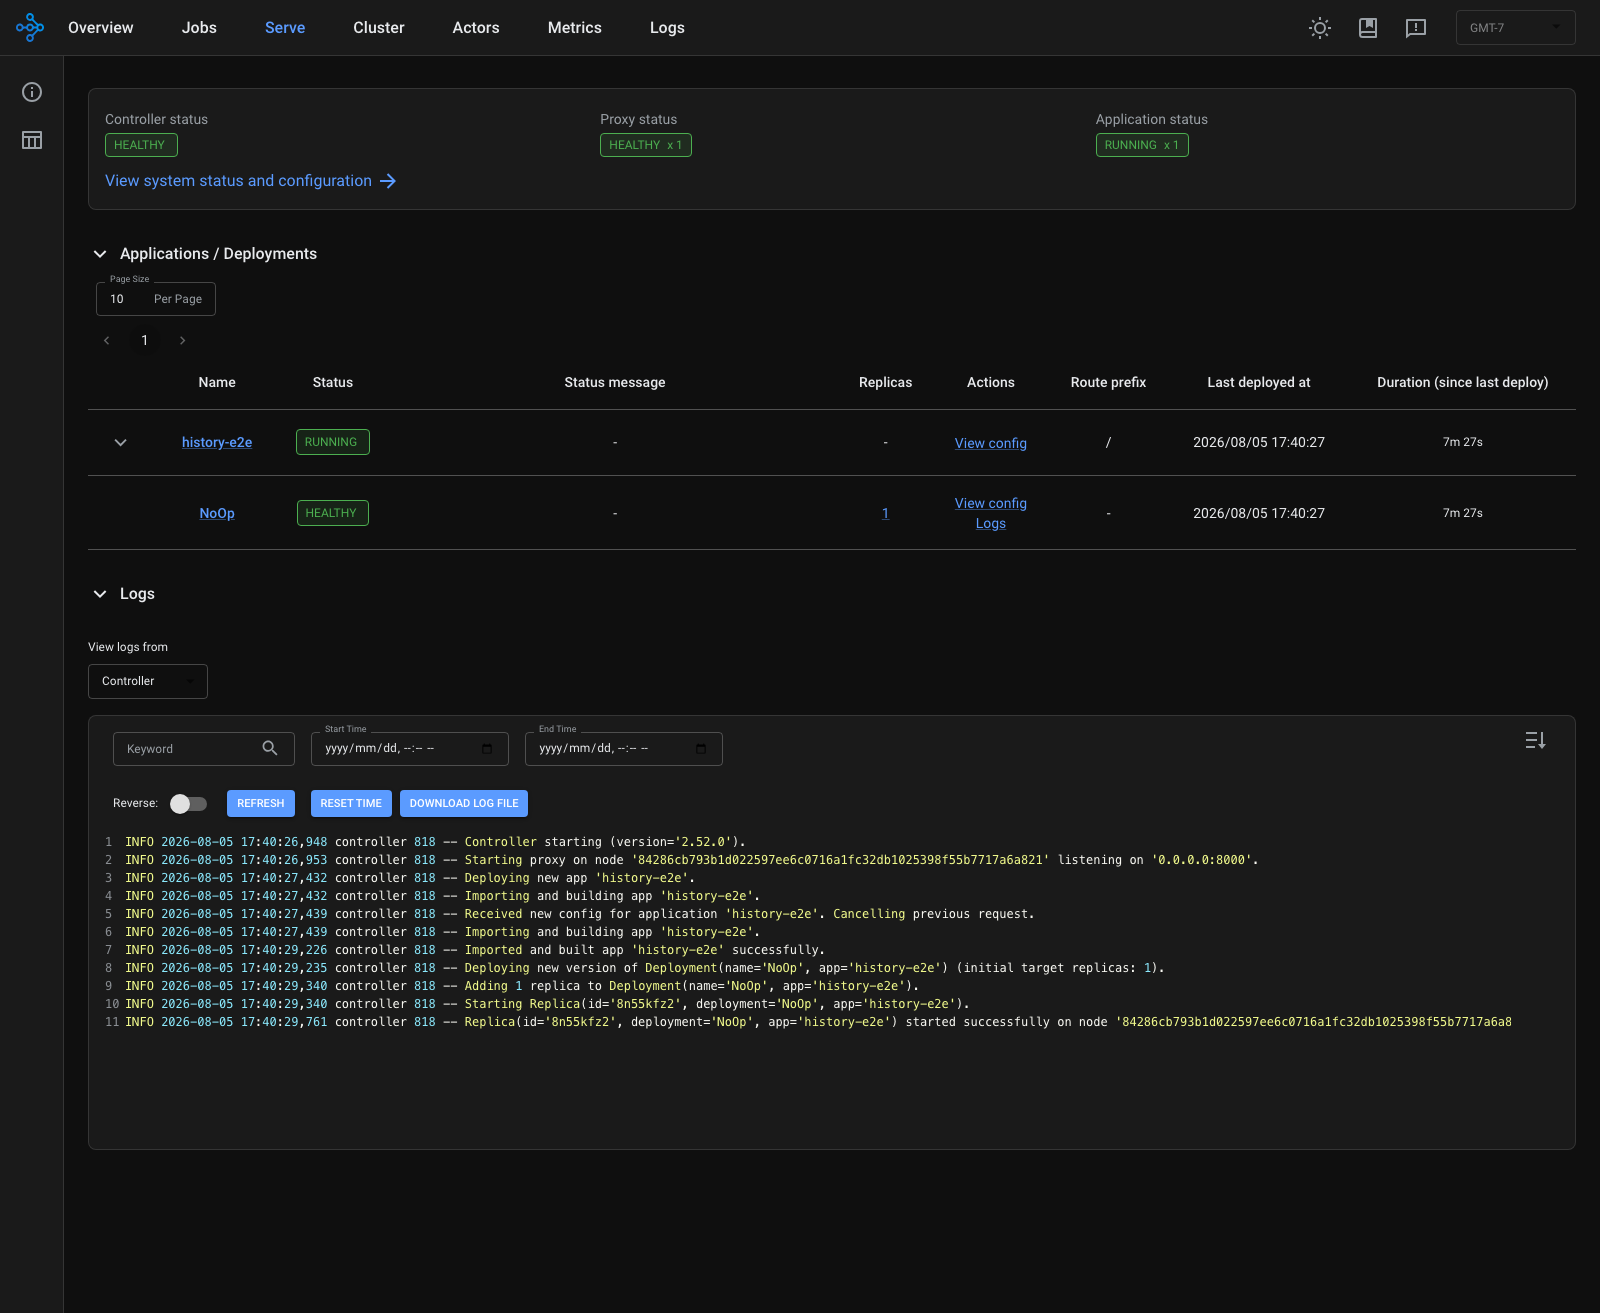Open documentation book icon
This screenshot has height=1313, width=1600.
point(1368,28)
